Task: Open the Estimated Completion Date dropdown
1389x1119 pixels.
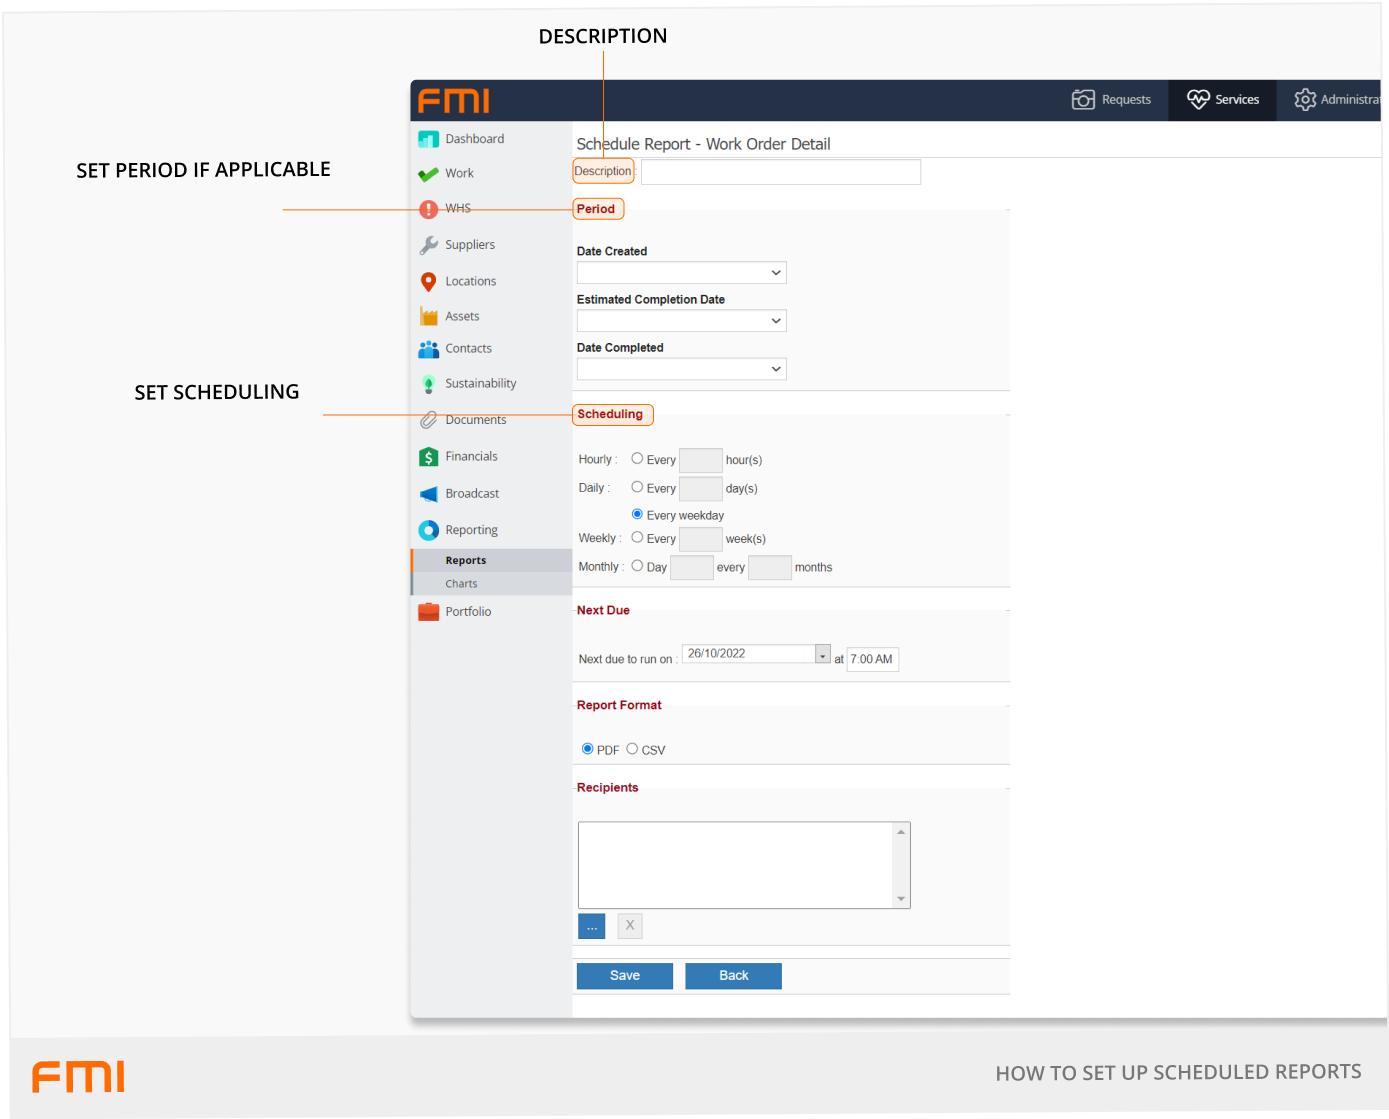Action: click(x=681, y=321)
